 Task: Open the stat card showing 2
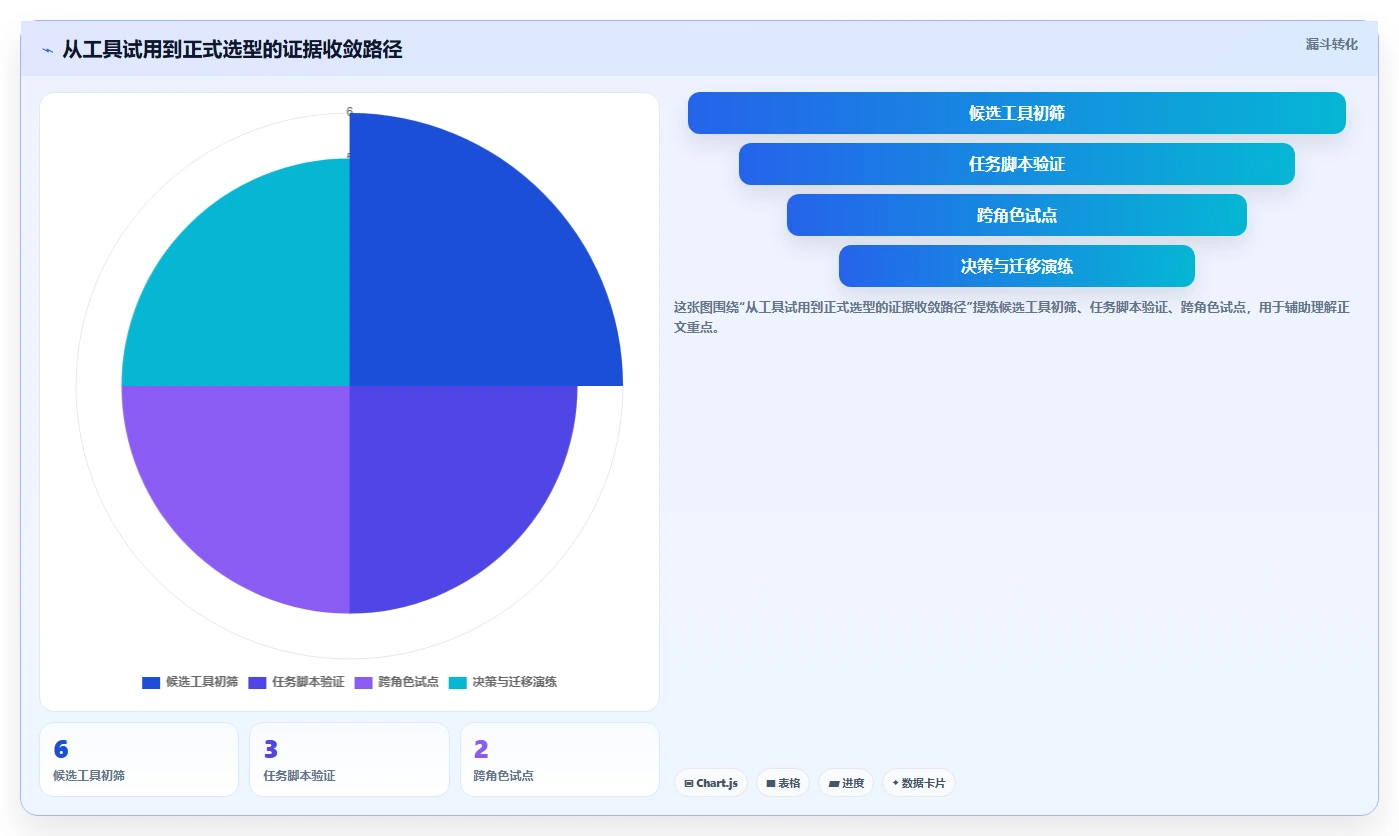pyautogui.click(x=560, y=760)
